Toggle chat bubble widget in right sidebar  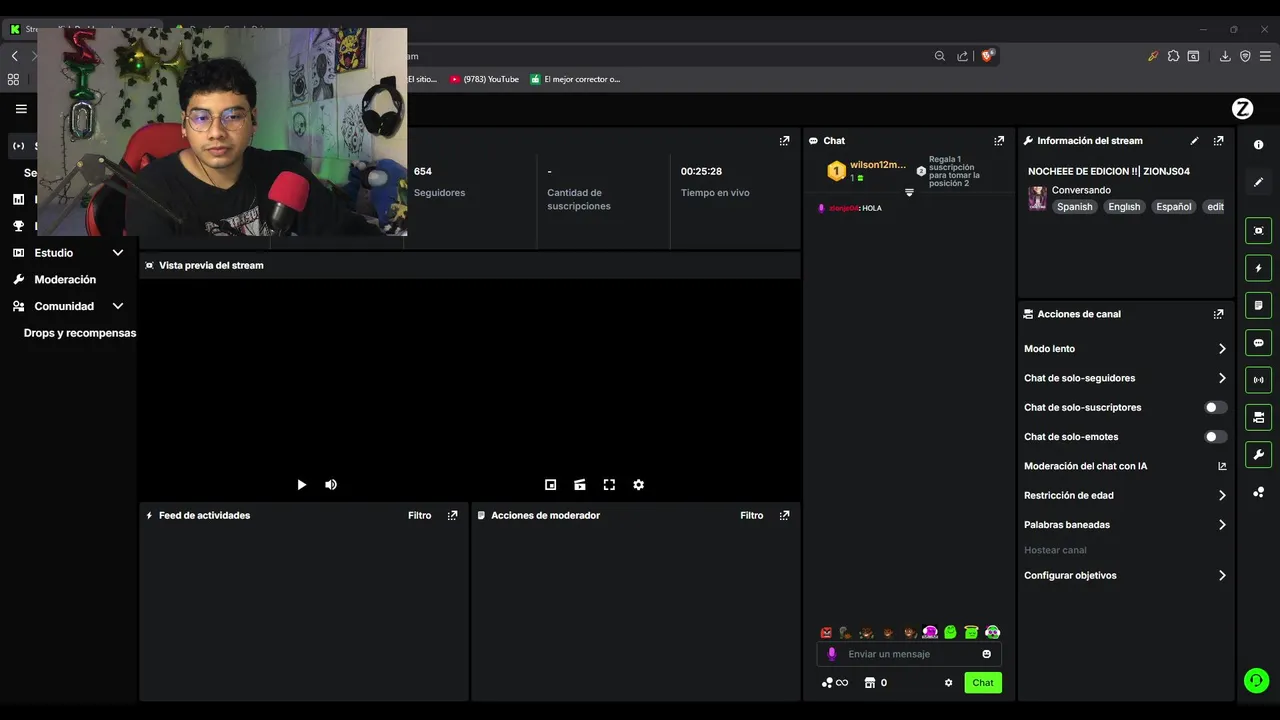1258,343
